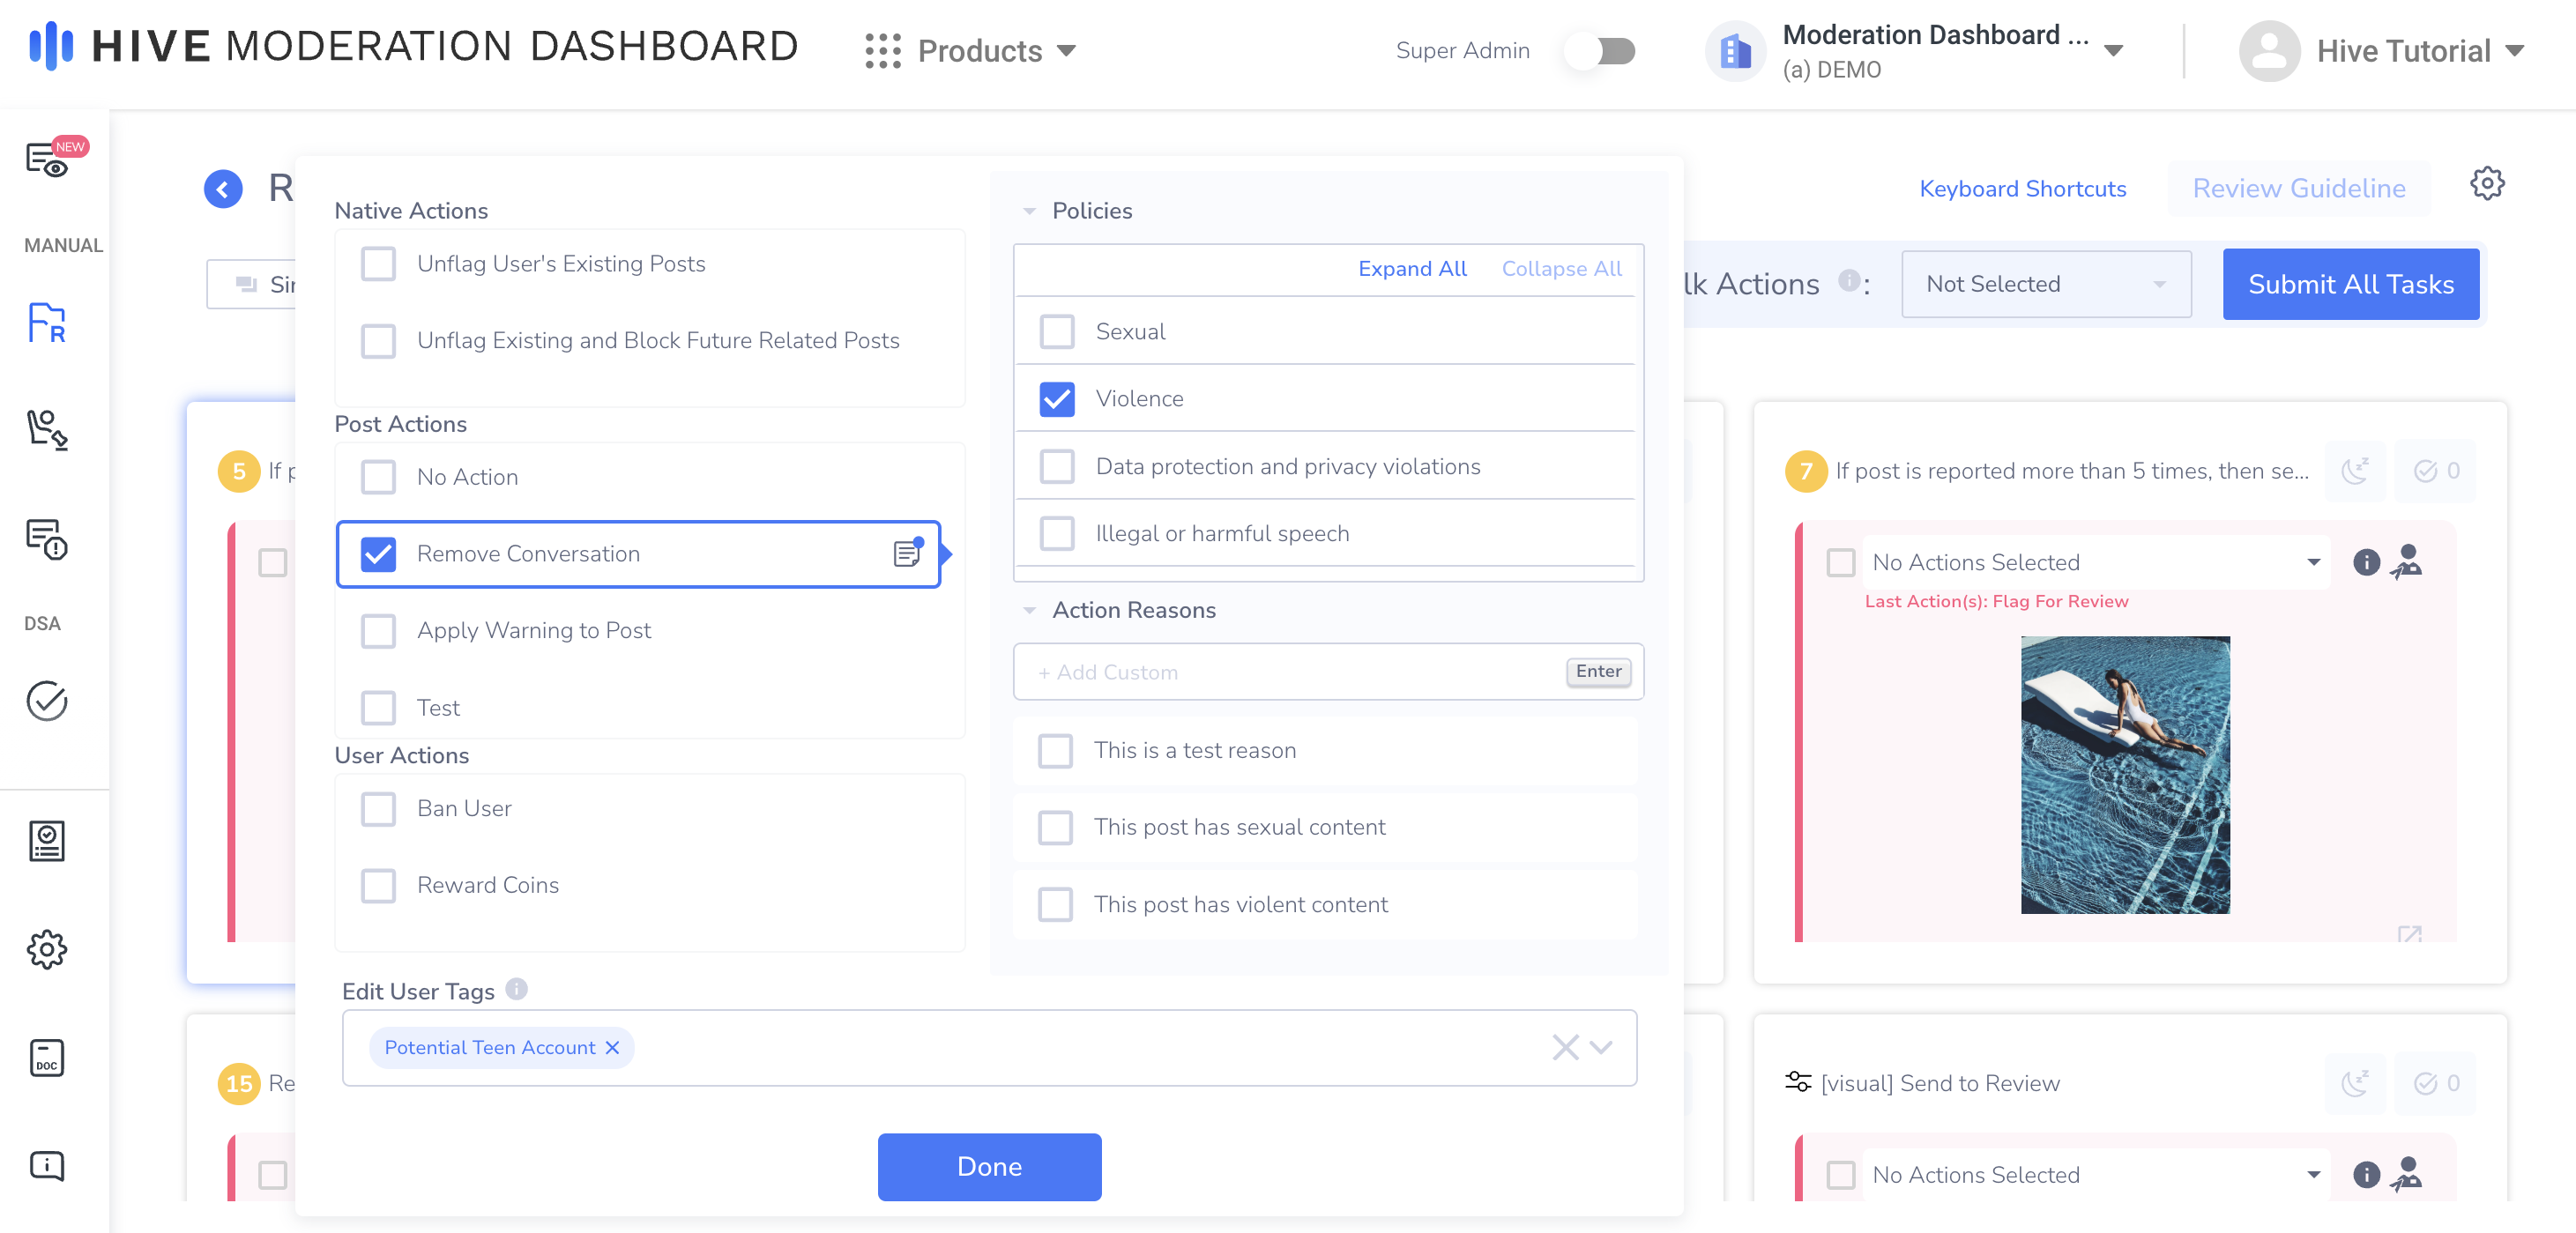Click the notes icon on Remove Conversation
2576x1233 pixels.
click(906, 553)
